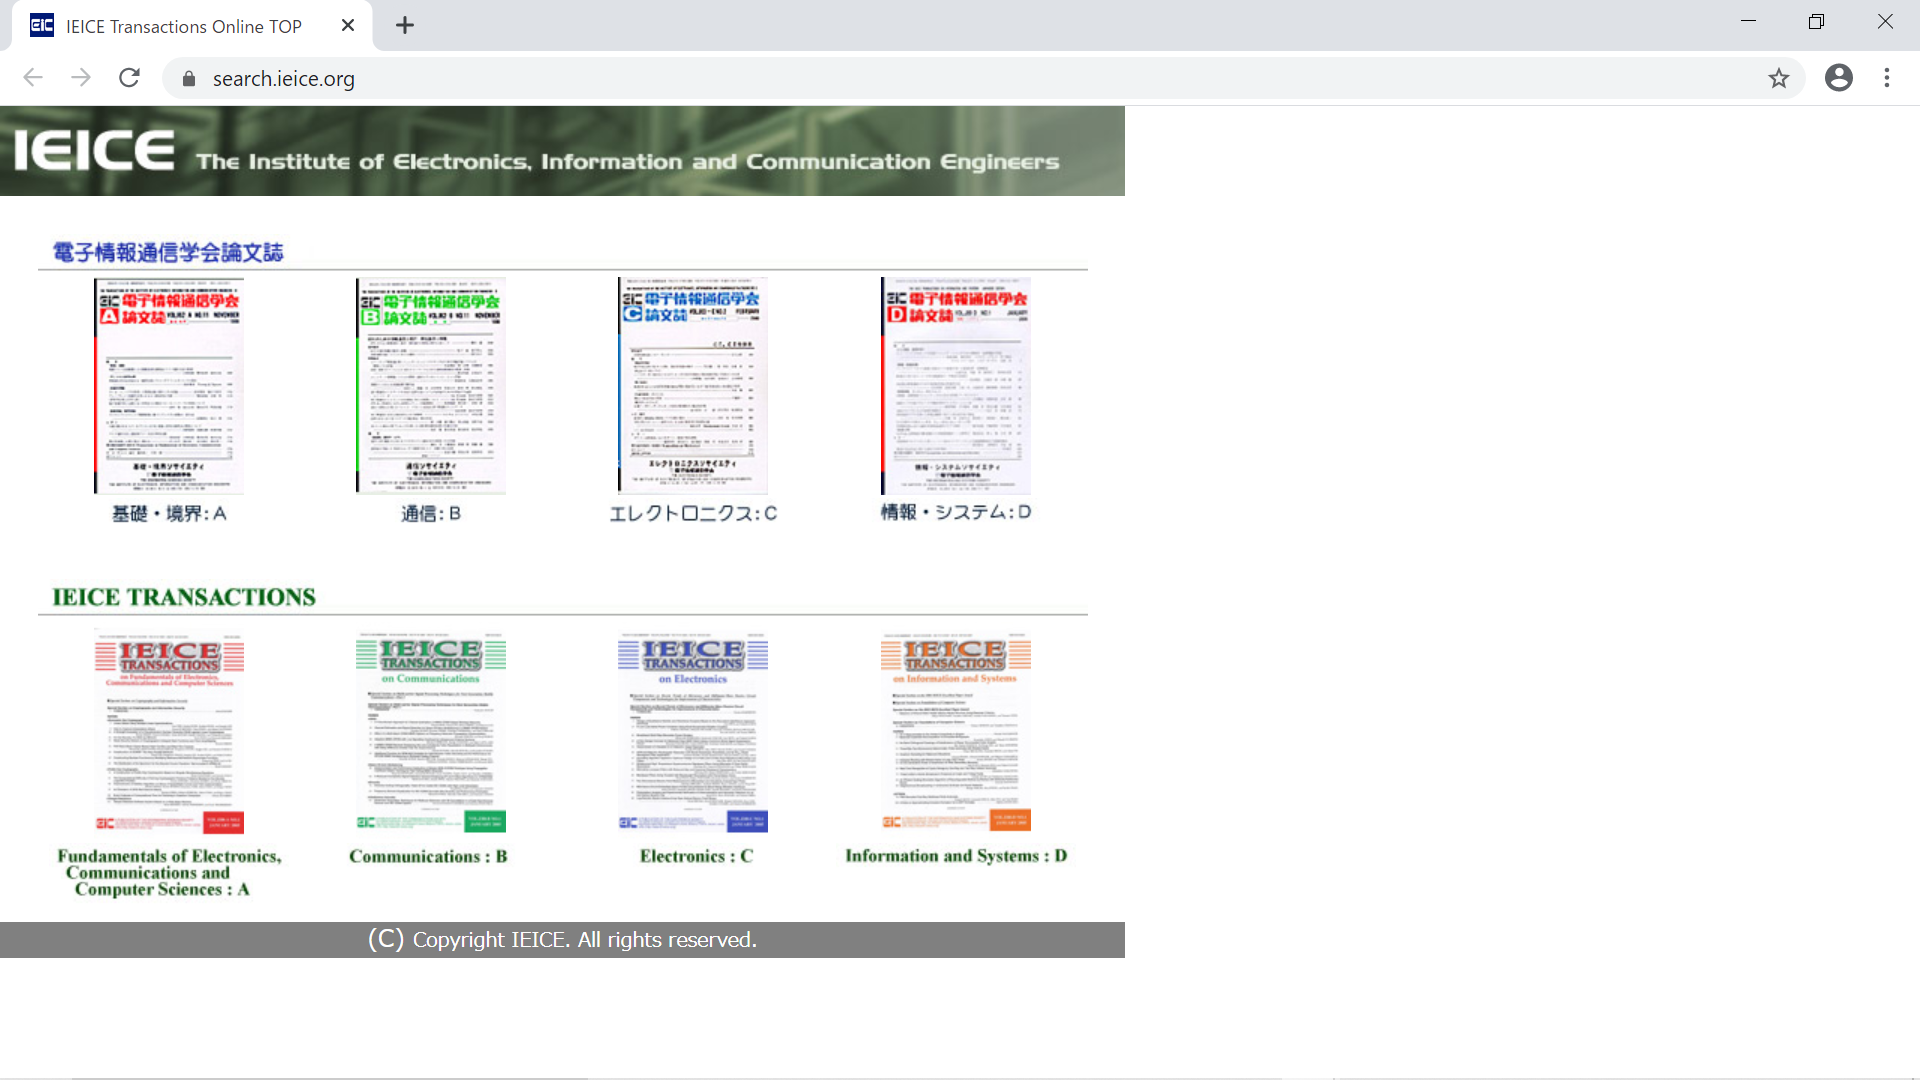1920x1080 pixels.
Task: Go back using browser back arrow
Action: pyautogui.click(x=33, y=78)
